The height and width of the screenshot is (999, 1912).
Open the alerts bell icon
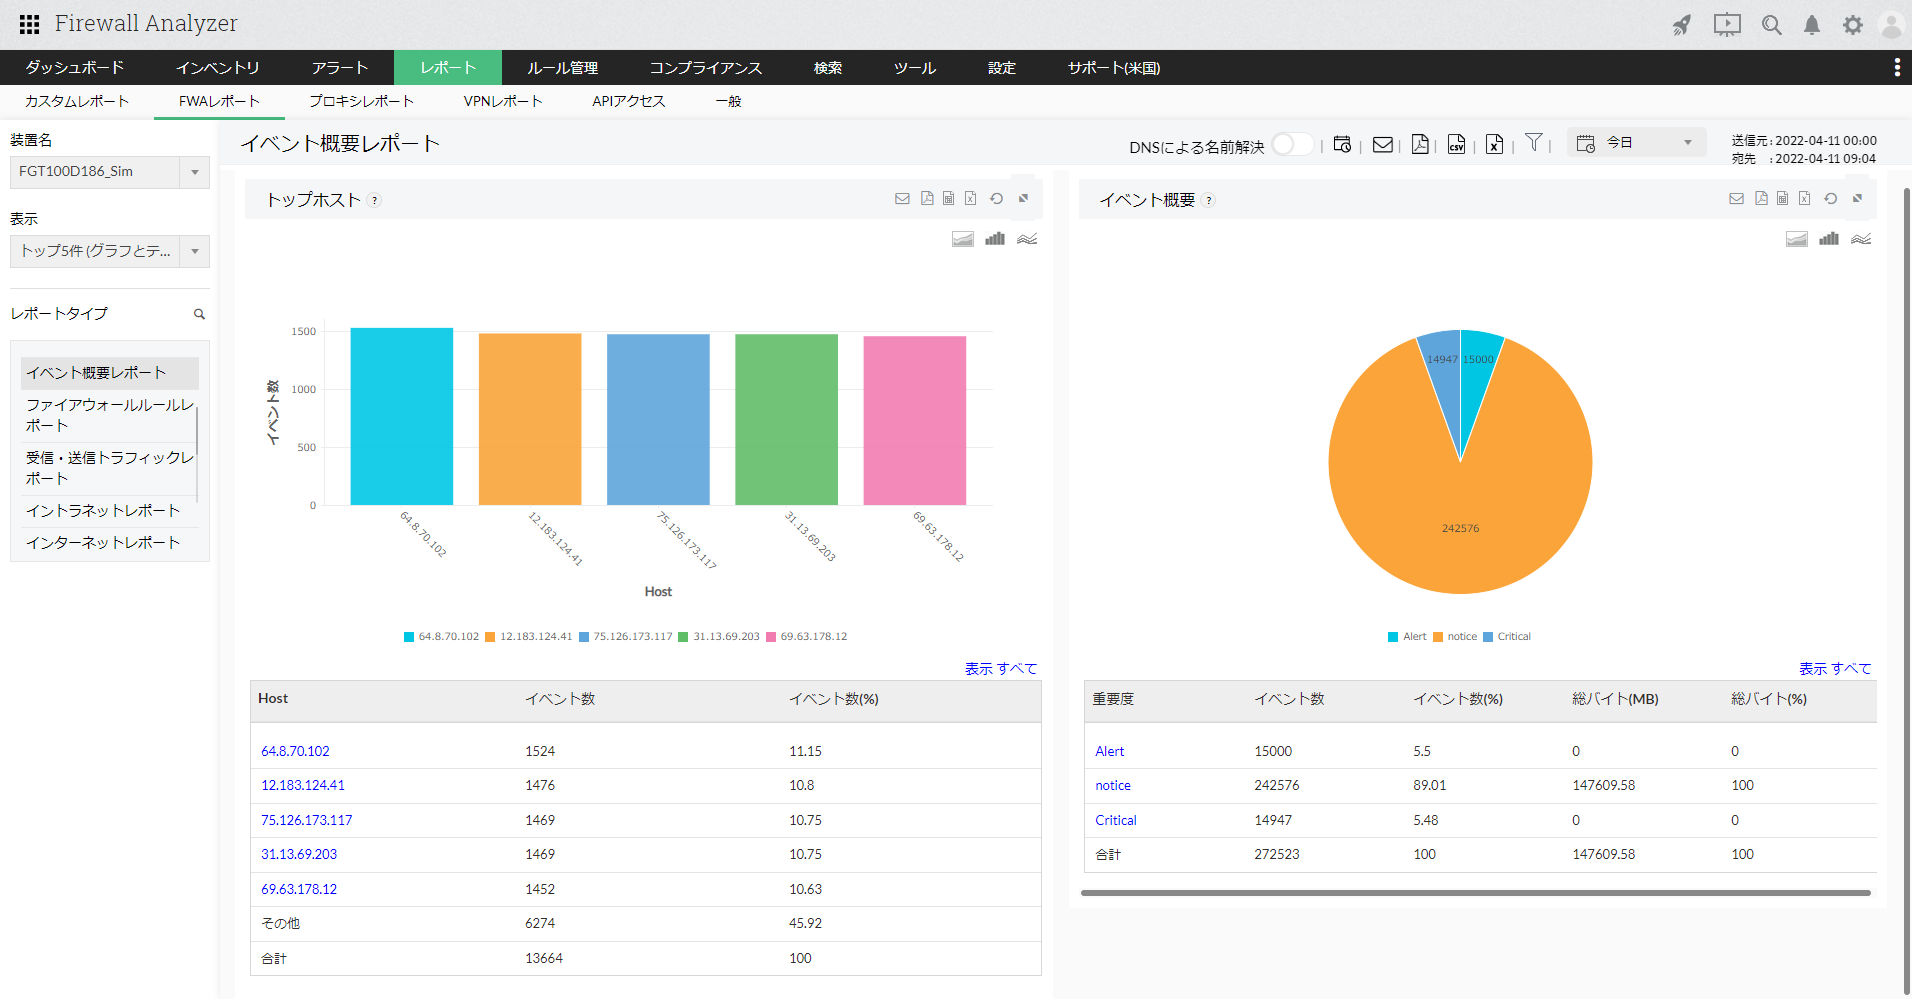pos(1812,25)
